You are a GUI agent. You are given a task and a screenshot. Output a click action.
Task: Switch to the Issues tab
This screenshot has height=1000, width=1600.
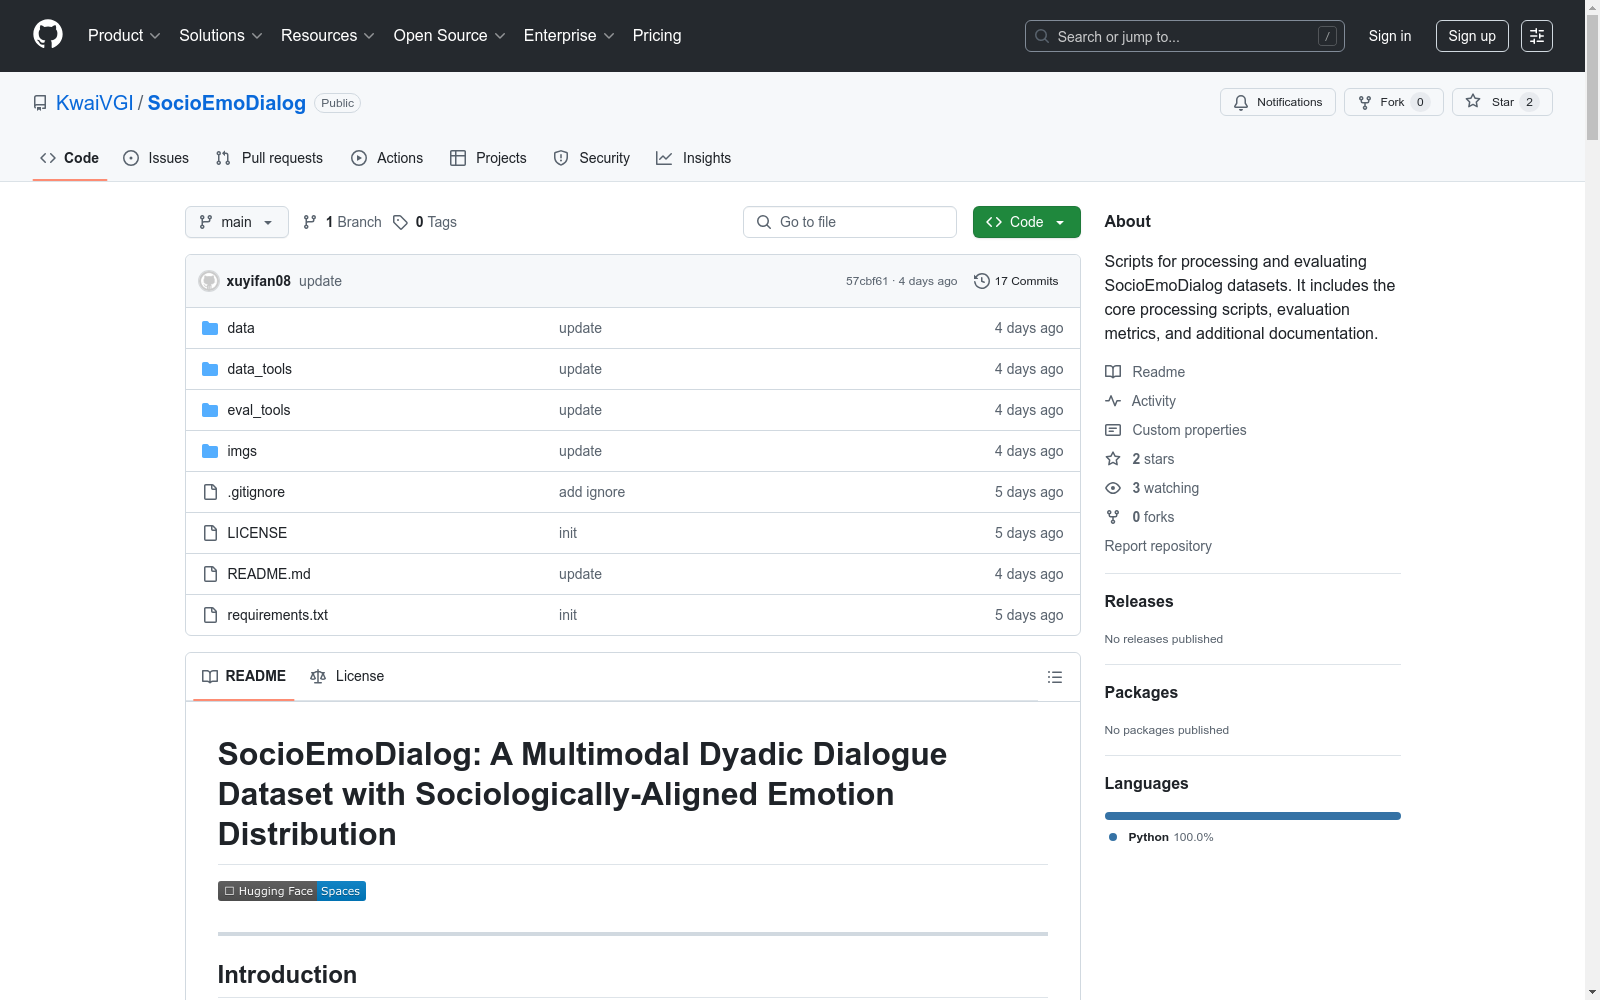coord(156,158)
